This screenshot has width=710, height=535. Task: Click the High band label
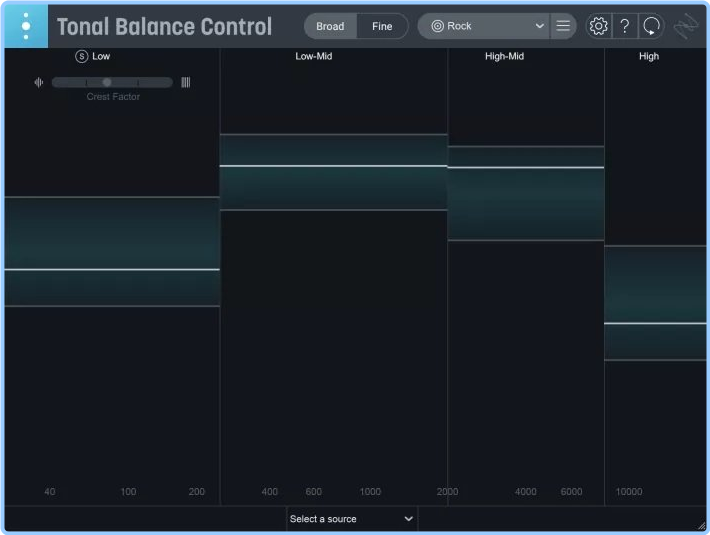click(x=649, y=56)
